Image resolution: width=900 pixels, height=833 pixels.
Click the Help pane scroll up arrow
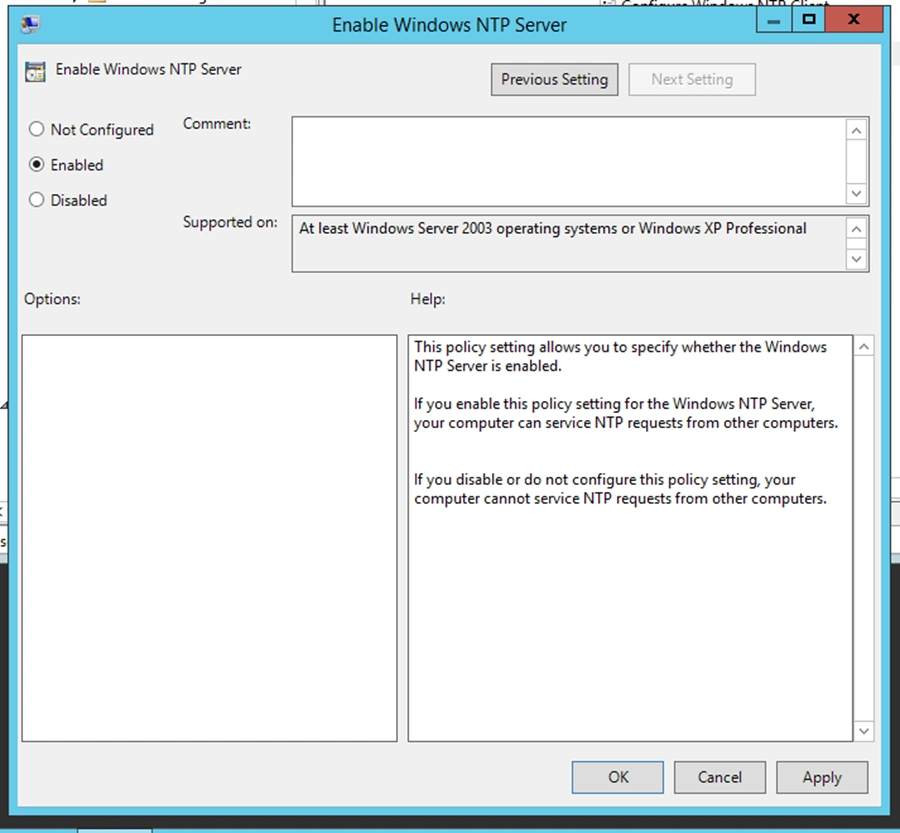pyautogui.click(x=864, y=347)
